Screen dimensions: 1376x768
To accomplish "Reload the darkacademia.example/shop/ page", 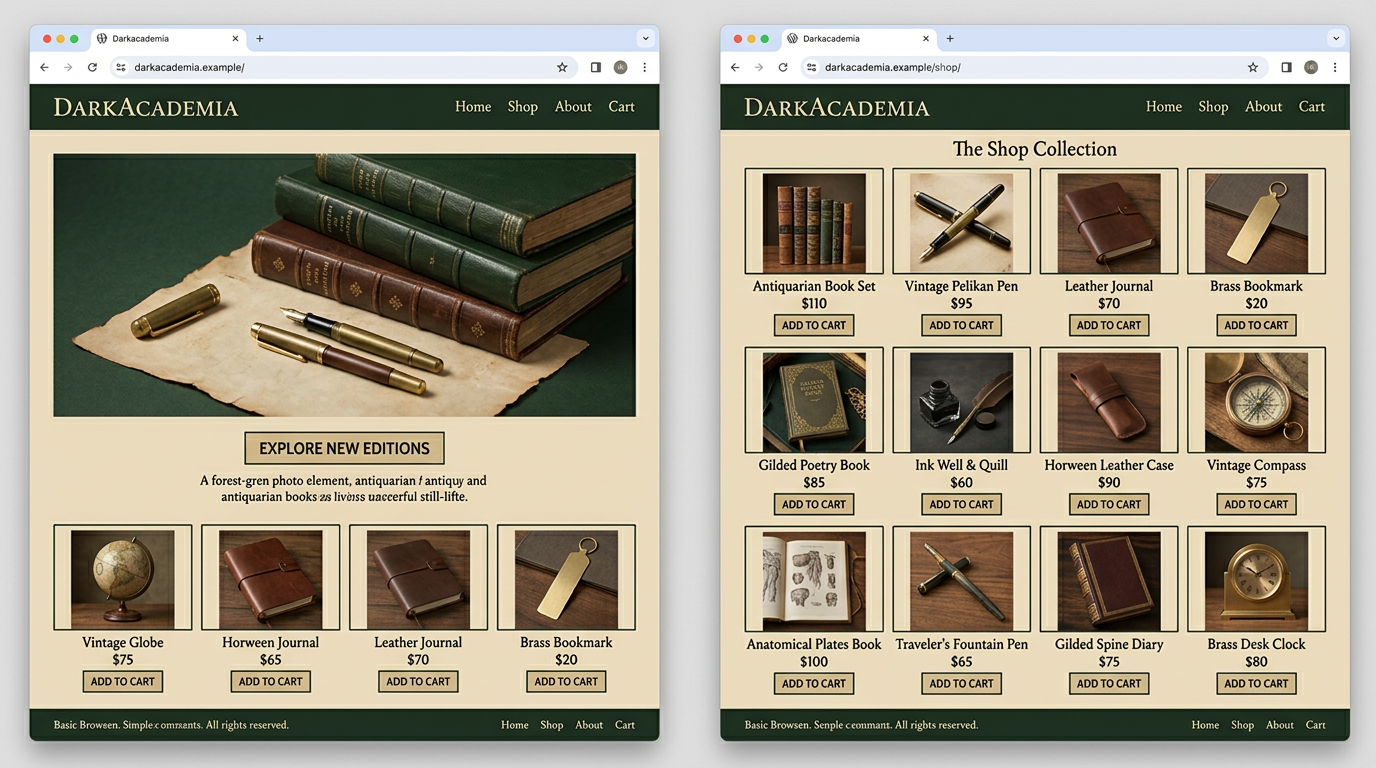I will point(783,67).
